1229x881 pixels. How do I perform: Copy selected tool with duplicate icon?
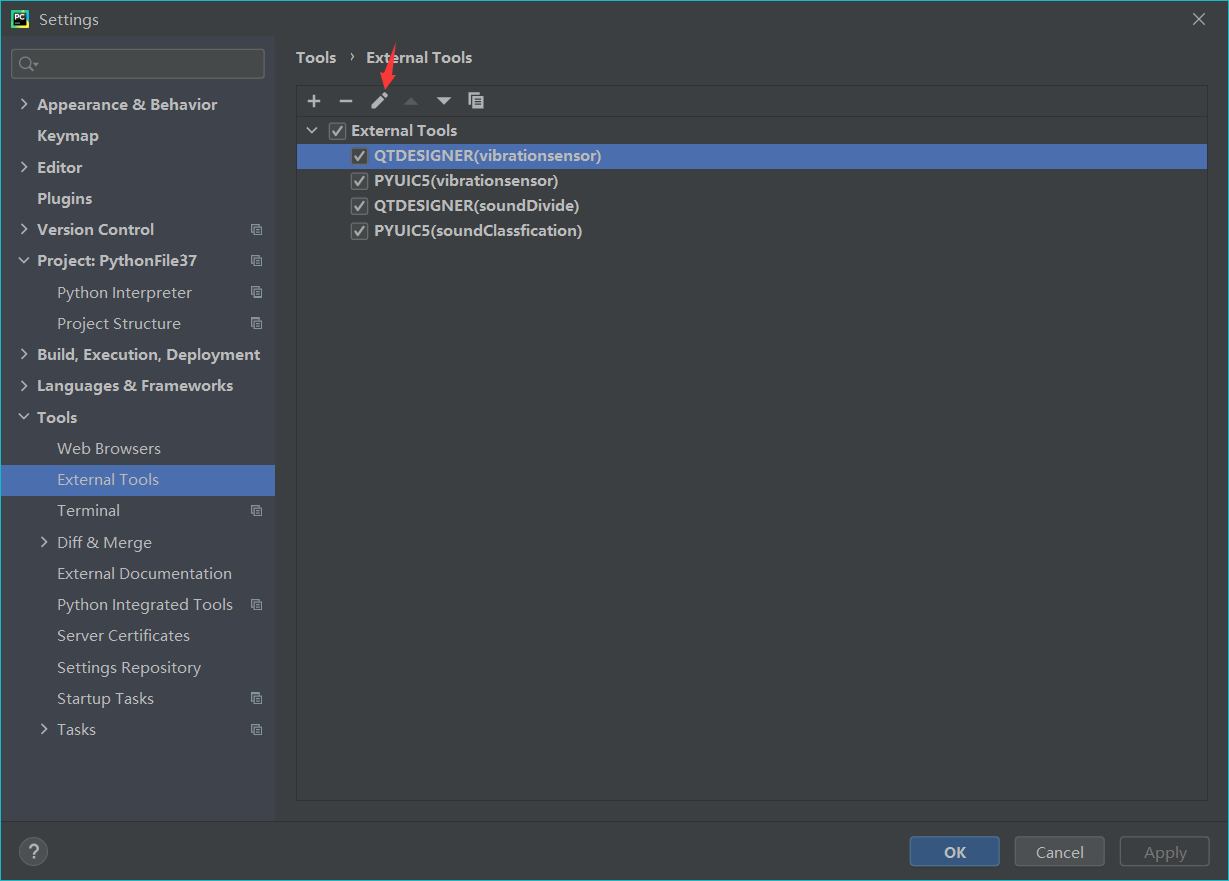(476, 101)
